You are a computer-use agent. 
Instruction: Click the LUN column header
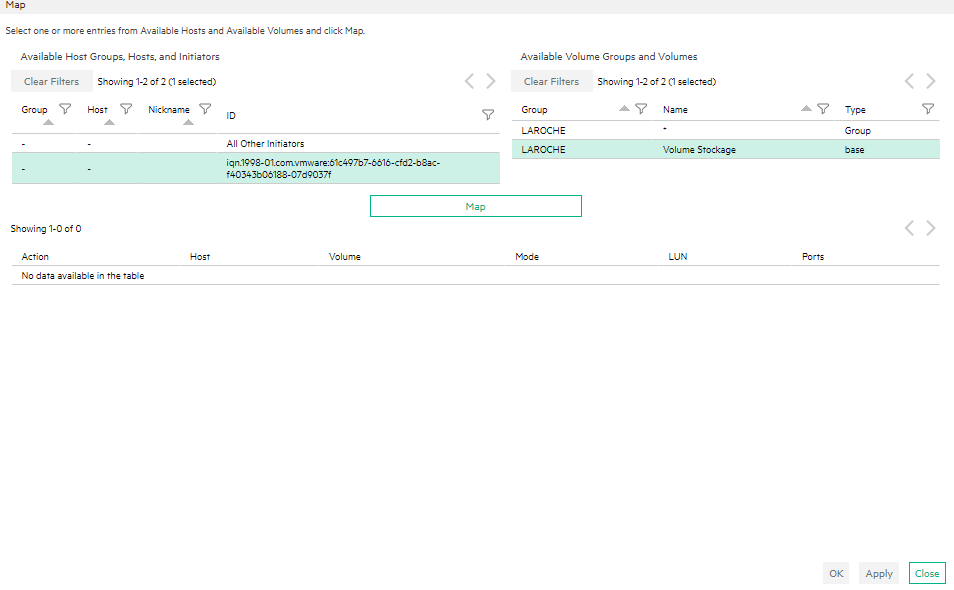click(x=678, y=257)
